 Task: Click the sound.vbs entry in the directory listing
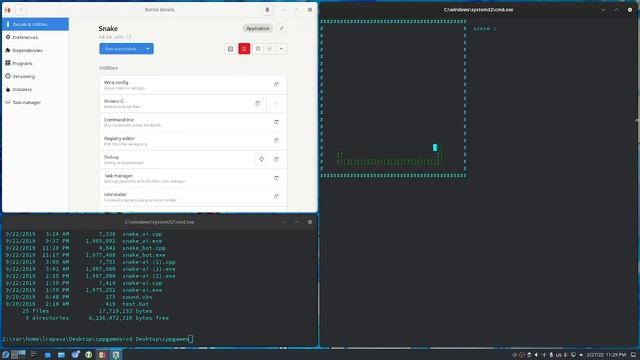(137, 297)
